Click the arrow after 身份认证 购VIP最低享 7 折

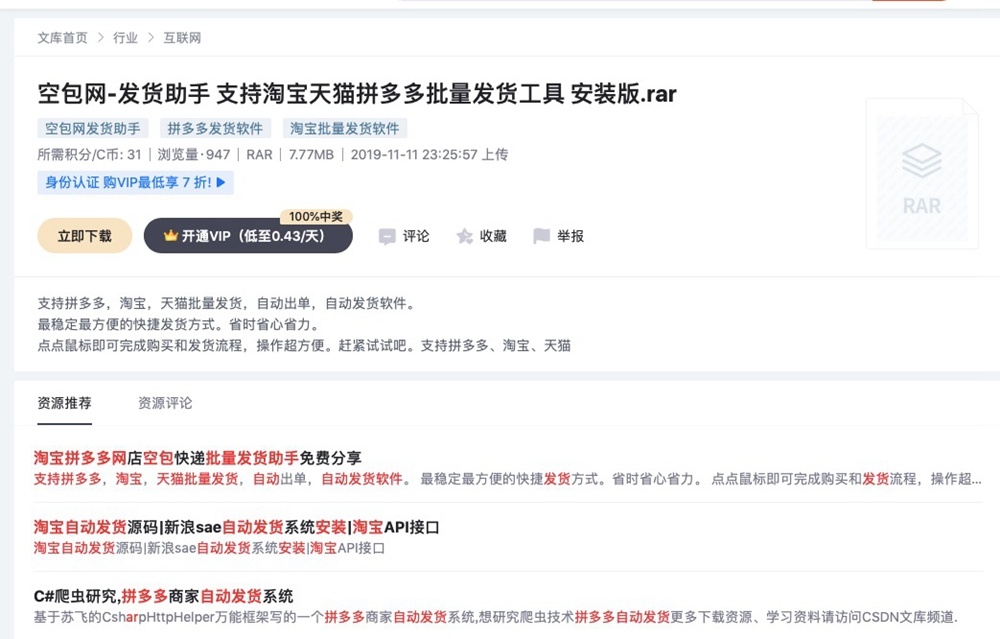[221, 182]
